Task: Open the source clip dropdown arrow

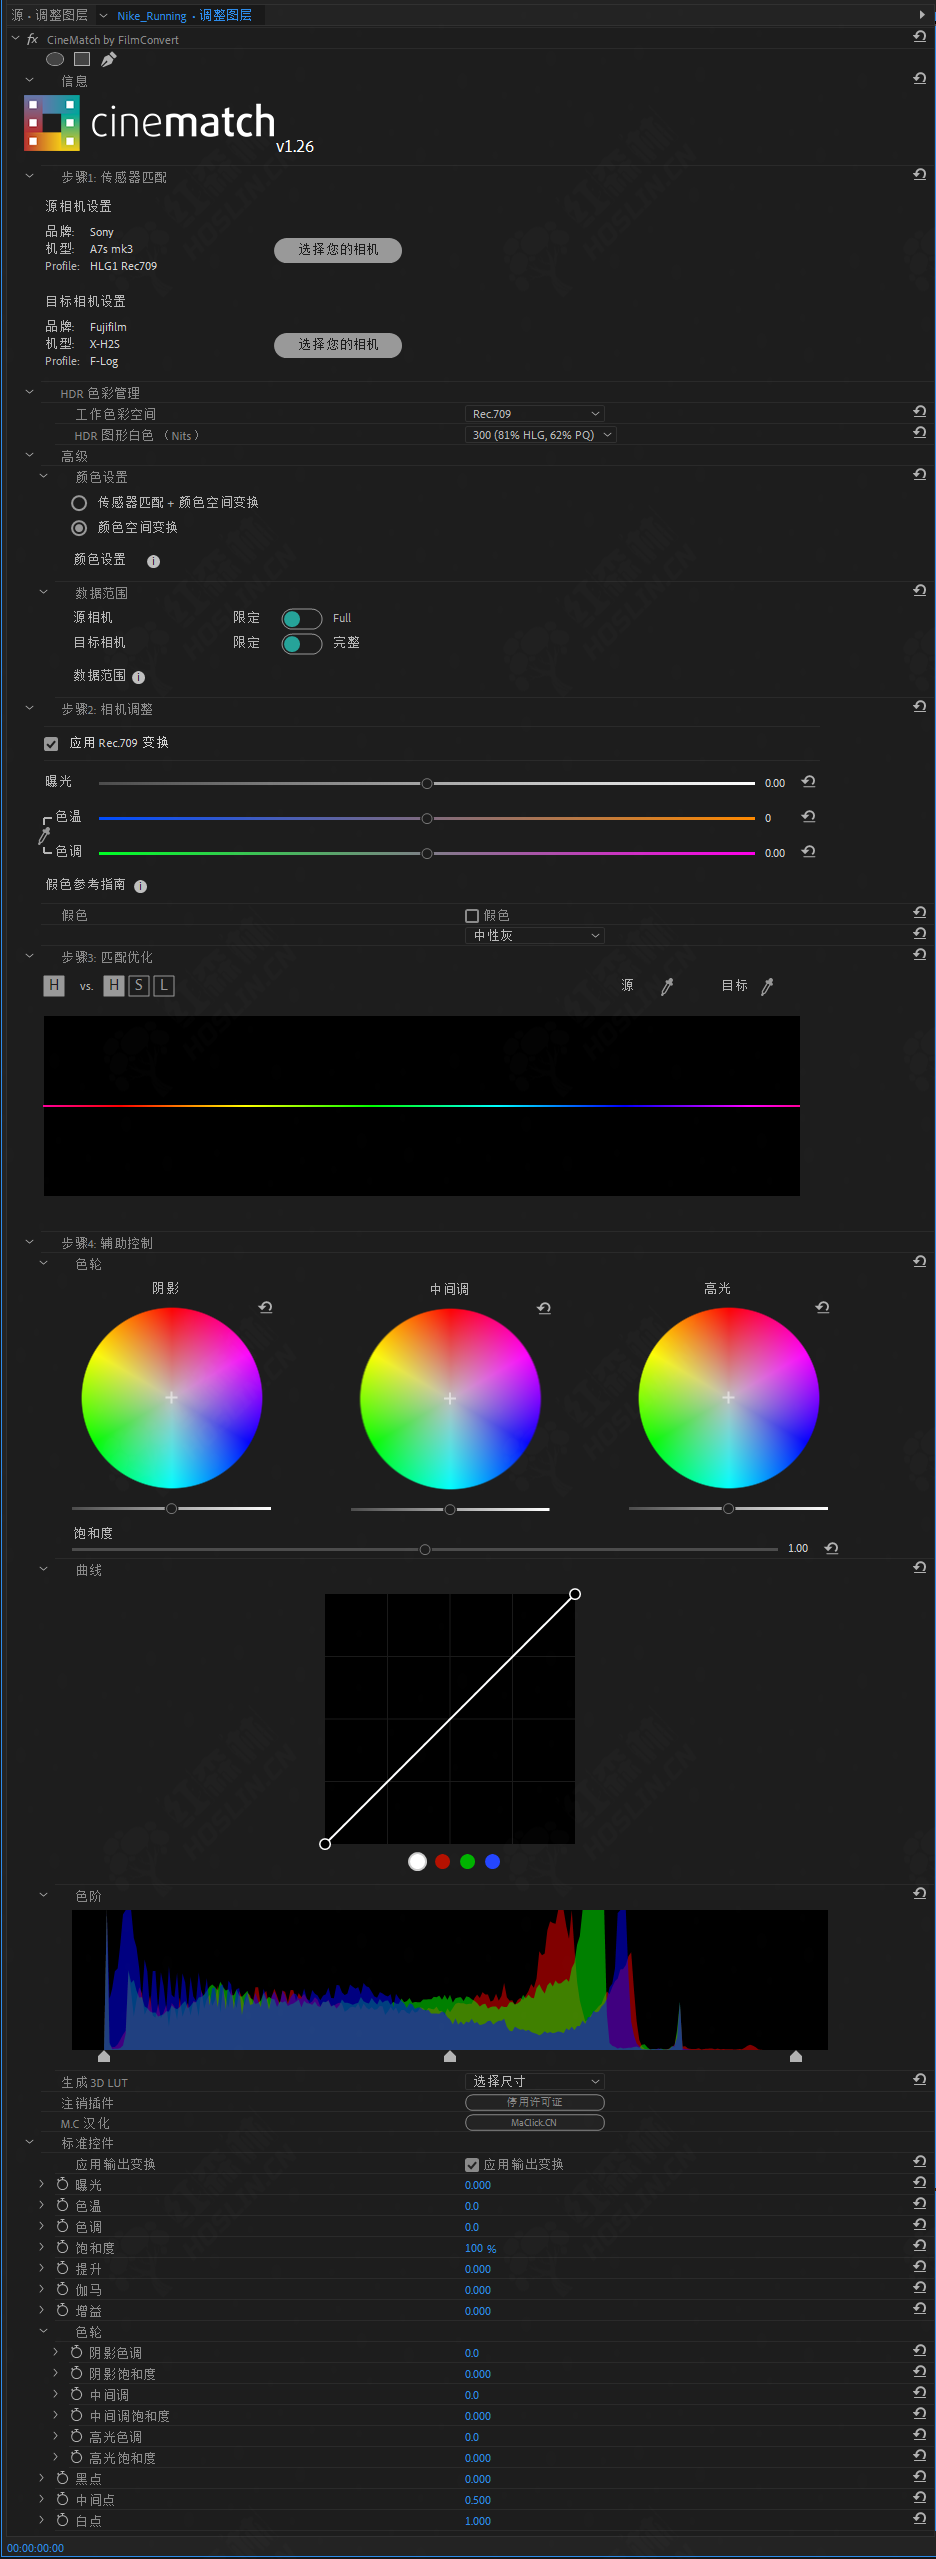Action: 103,16
